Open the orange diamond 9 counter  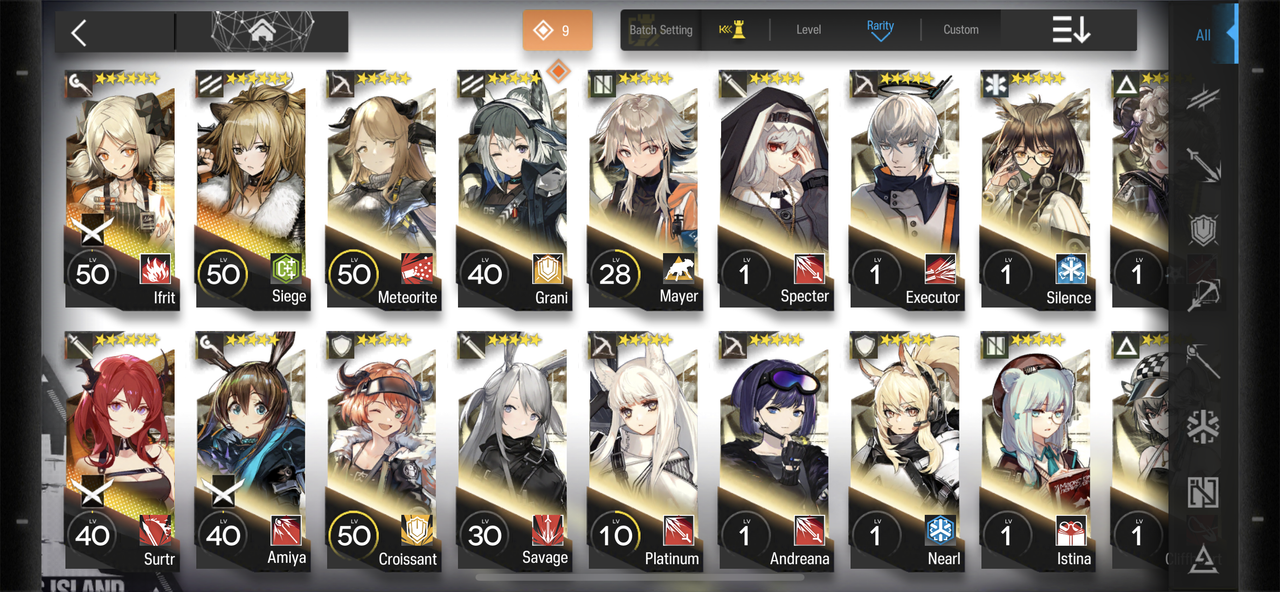tap(557, 30)
